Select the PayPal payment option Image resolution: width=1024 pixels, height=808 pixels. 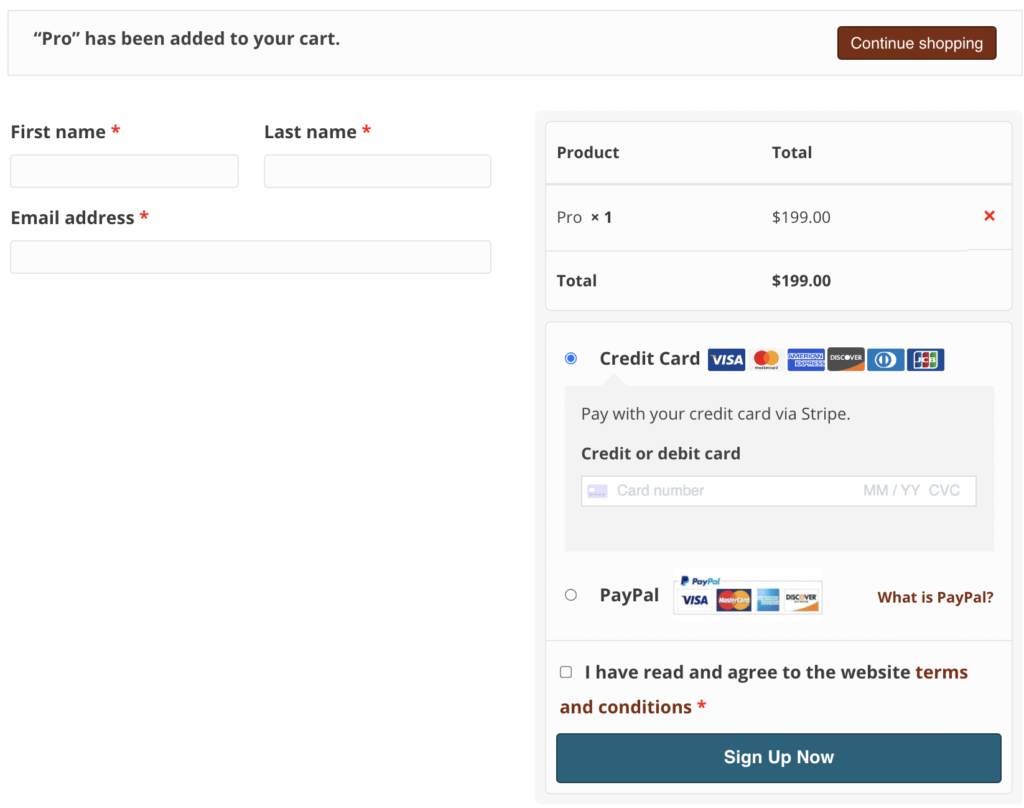pos(571,595)
